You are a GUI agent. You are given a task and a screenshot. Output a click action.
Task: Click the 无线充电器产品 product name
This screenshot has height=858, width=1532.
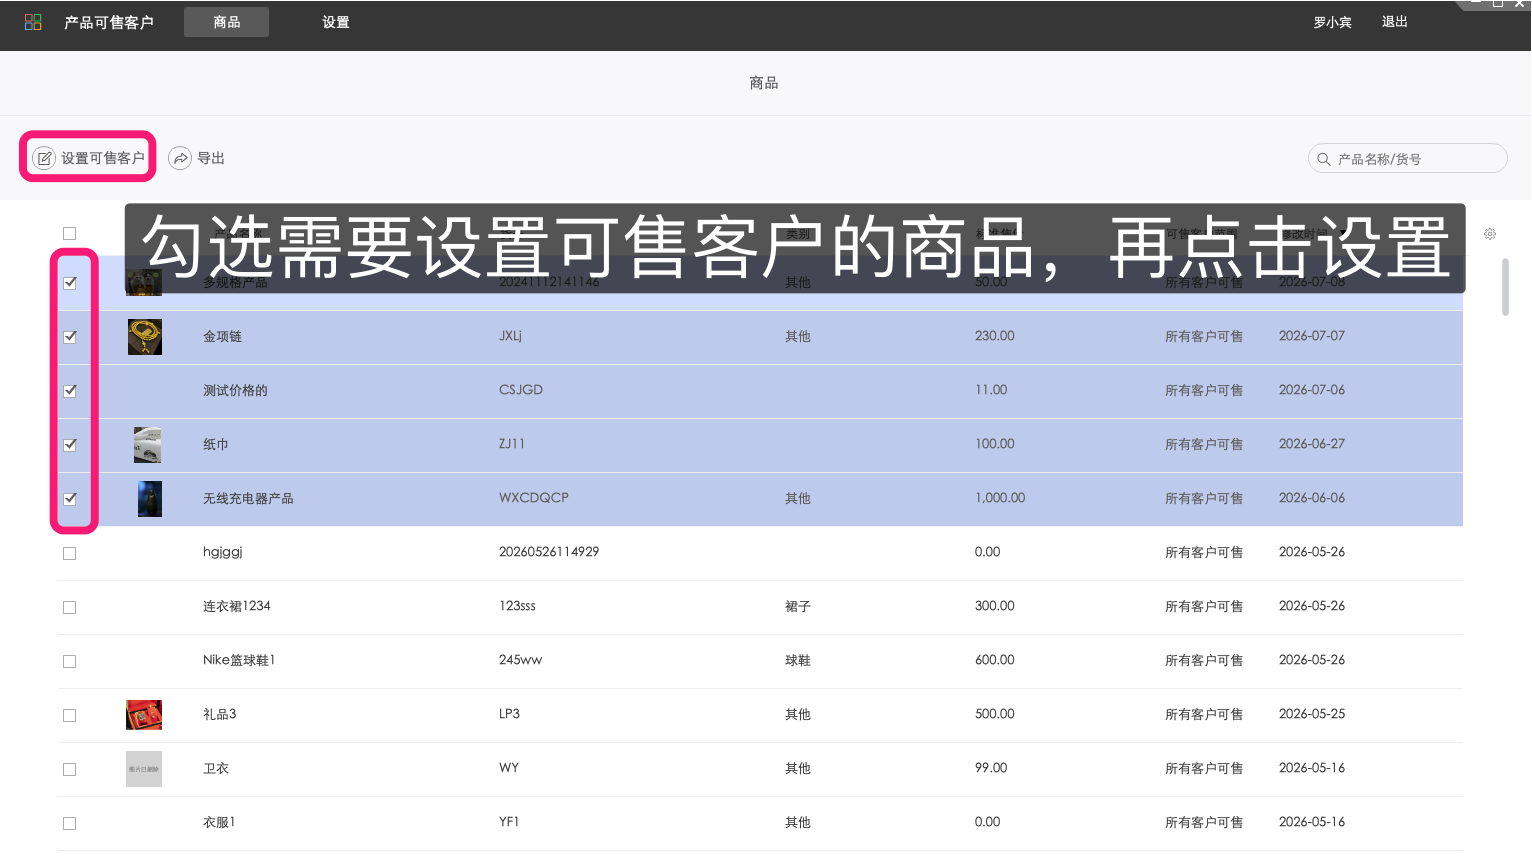(248, 499)
